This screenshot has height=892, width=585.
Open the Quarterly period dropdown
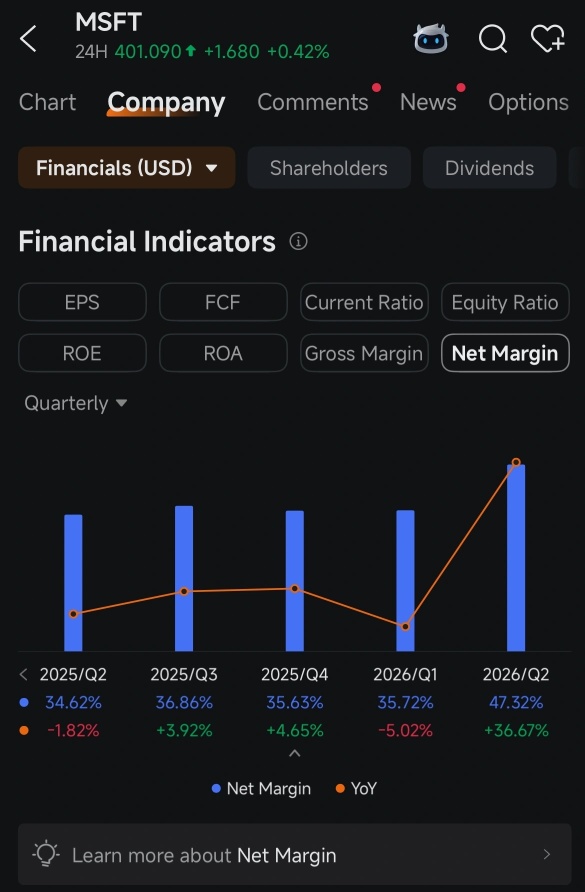coord(75,403)
